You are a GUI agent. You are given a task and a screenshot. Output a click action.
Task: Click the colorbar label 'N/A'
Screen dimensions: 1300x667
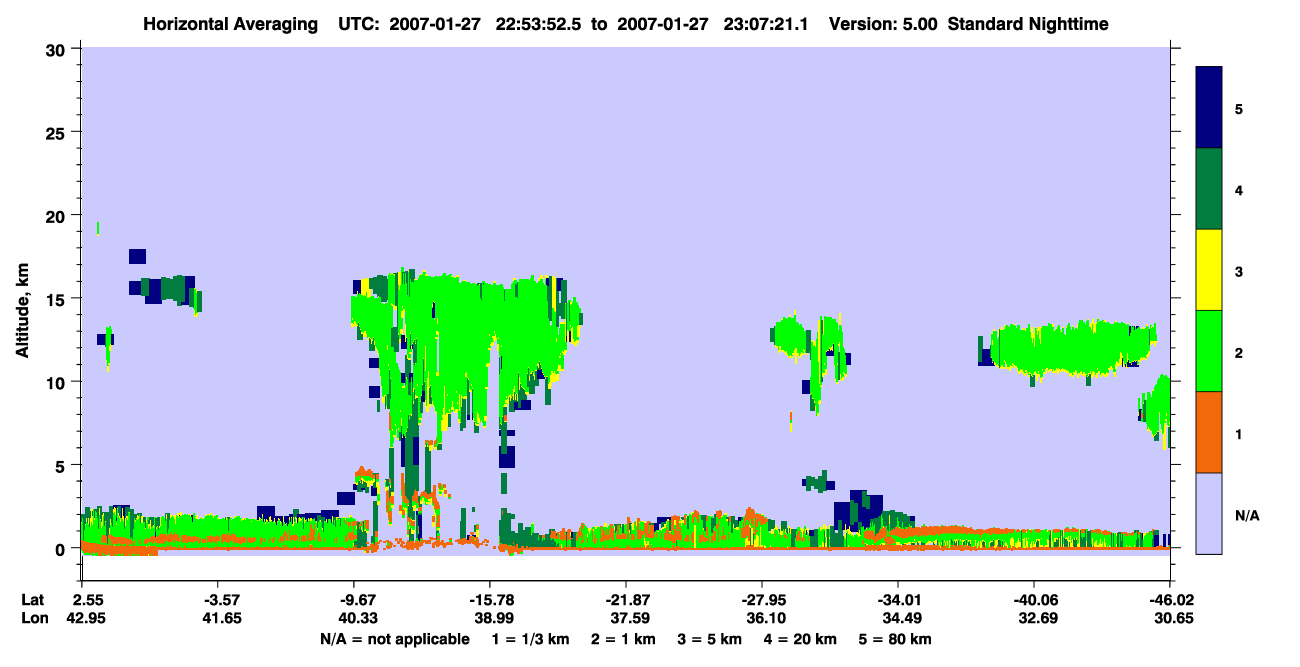pos(1247,515)
